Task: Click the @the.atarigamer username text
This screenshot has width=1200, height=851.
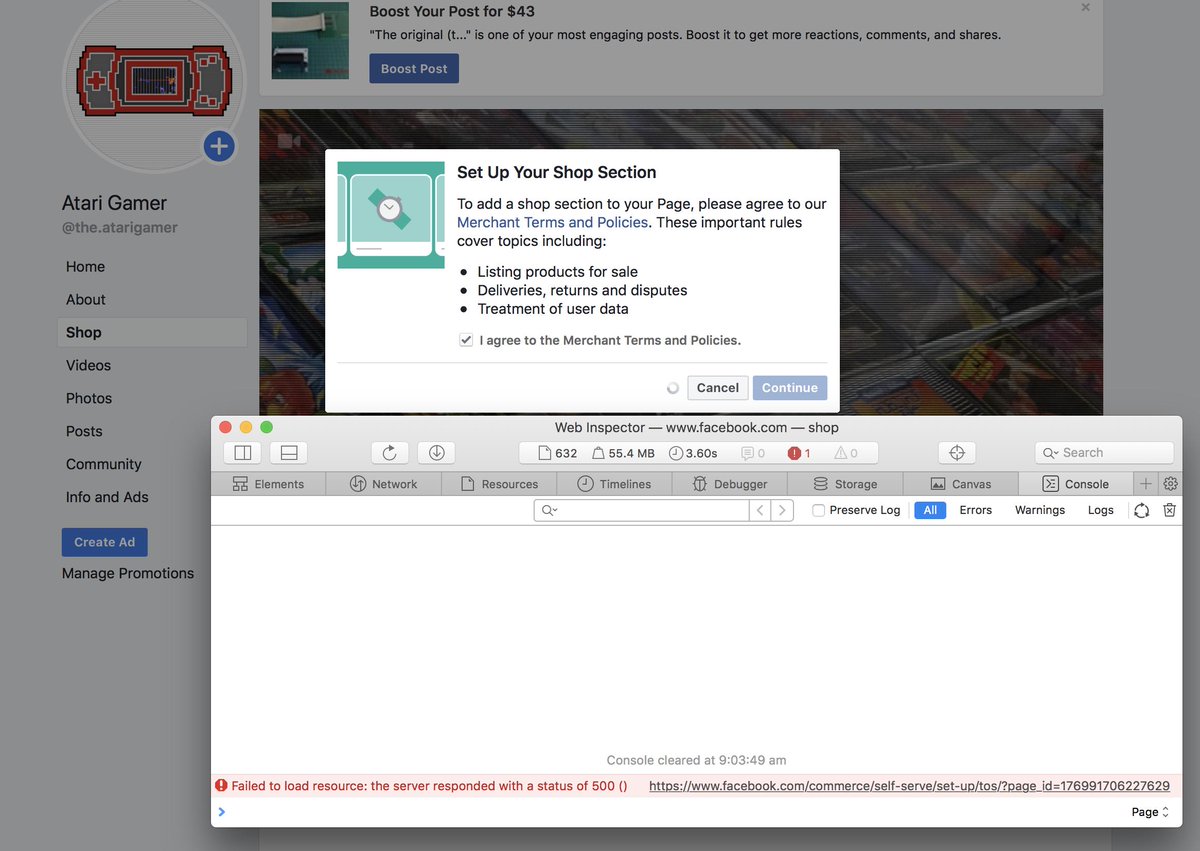Action: click(x=120, y=227)
